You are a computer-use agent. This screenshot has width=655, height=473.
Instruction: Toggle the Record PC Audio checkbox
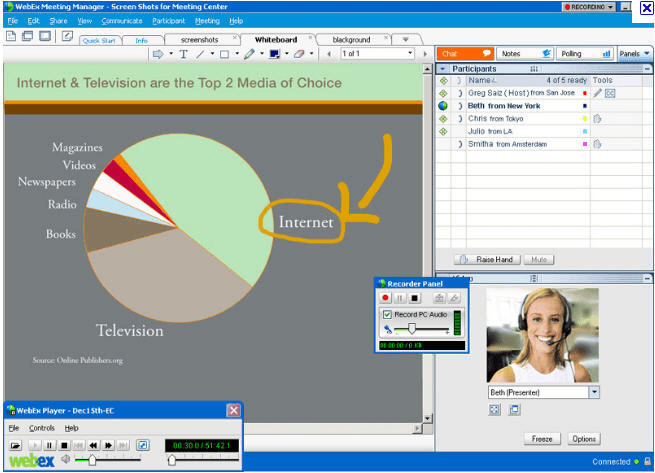387,314
